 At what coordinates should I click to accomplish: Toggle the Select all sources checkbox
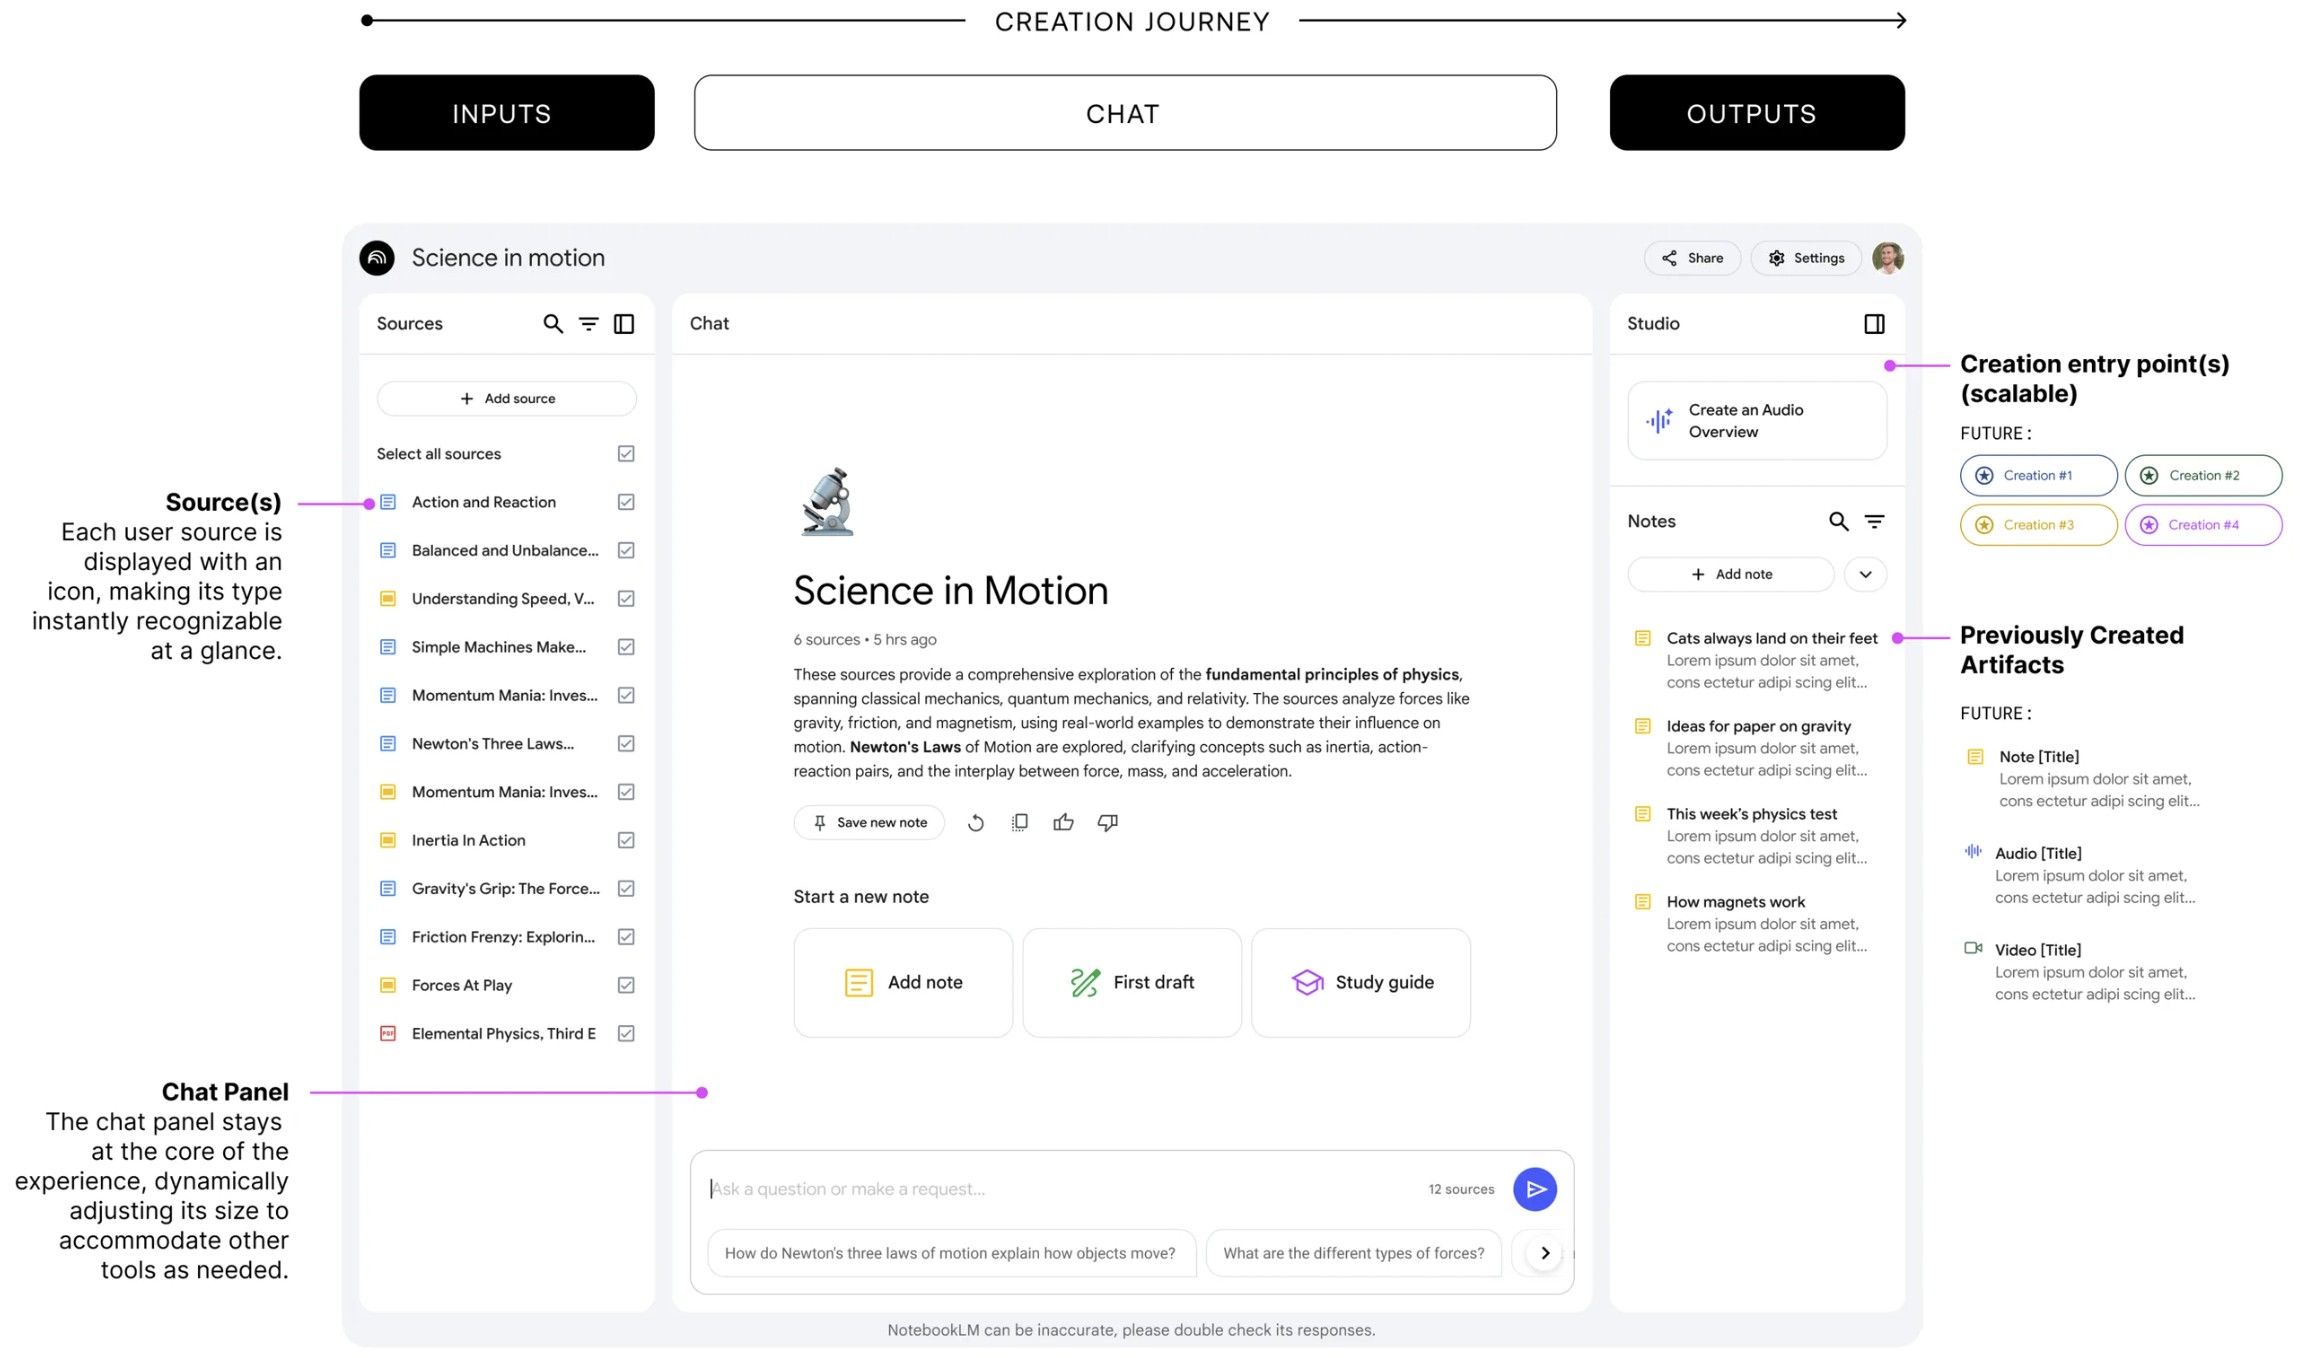626,454
